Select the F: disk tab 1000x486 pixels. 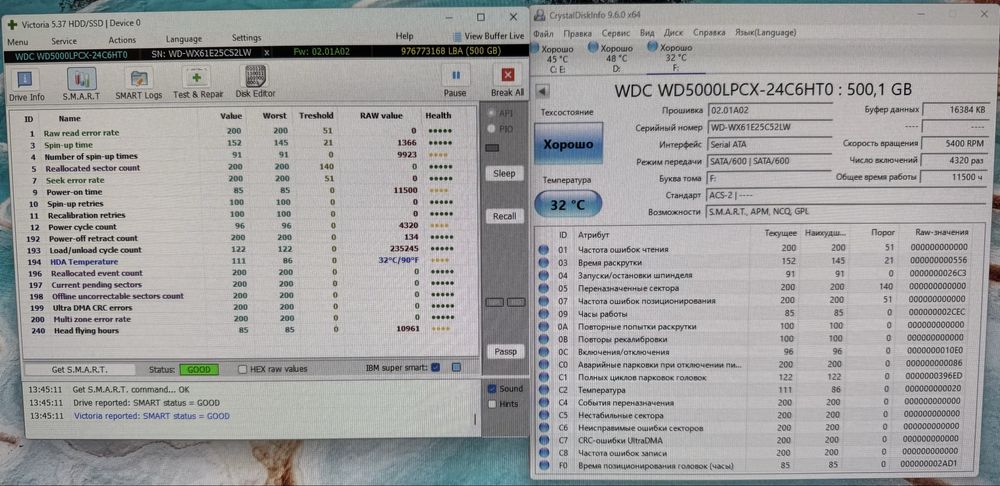[672, 58]
